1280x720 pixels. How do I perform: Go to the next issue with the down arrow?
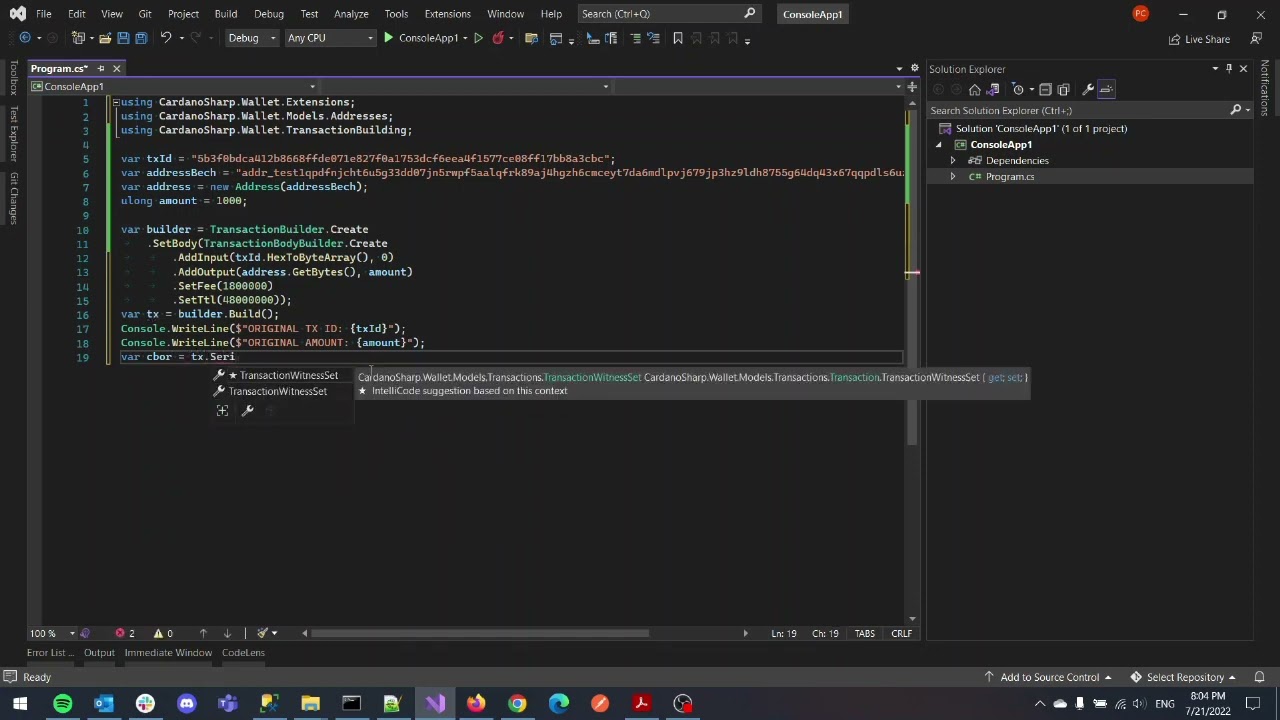tap(227, 633)
